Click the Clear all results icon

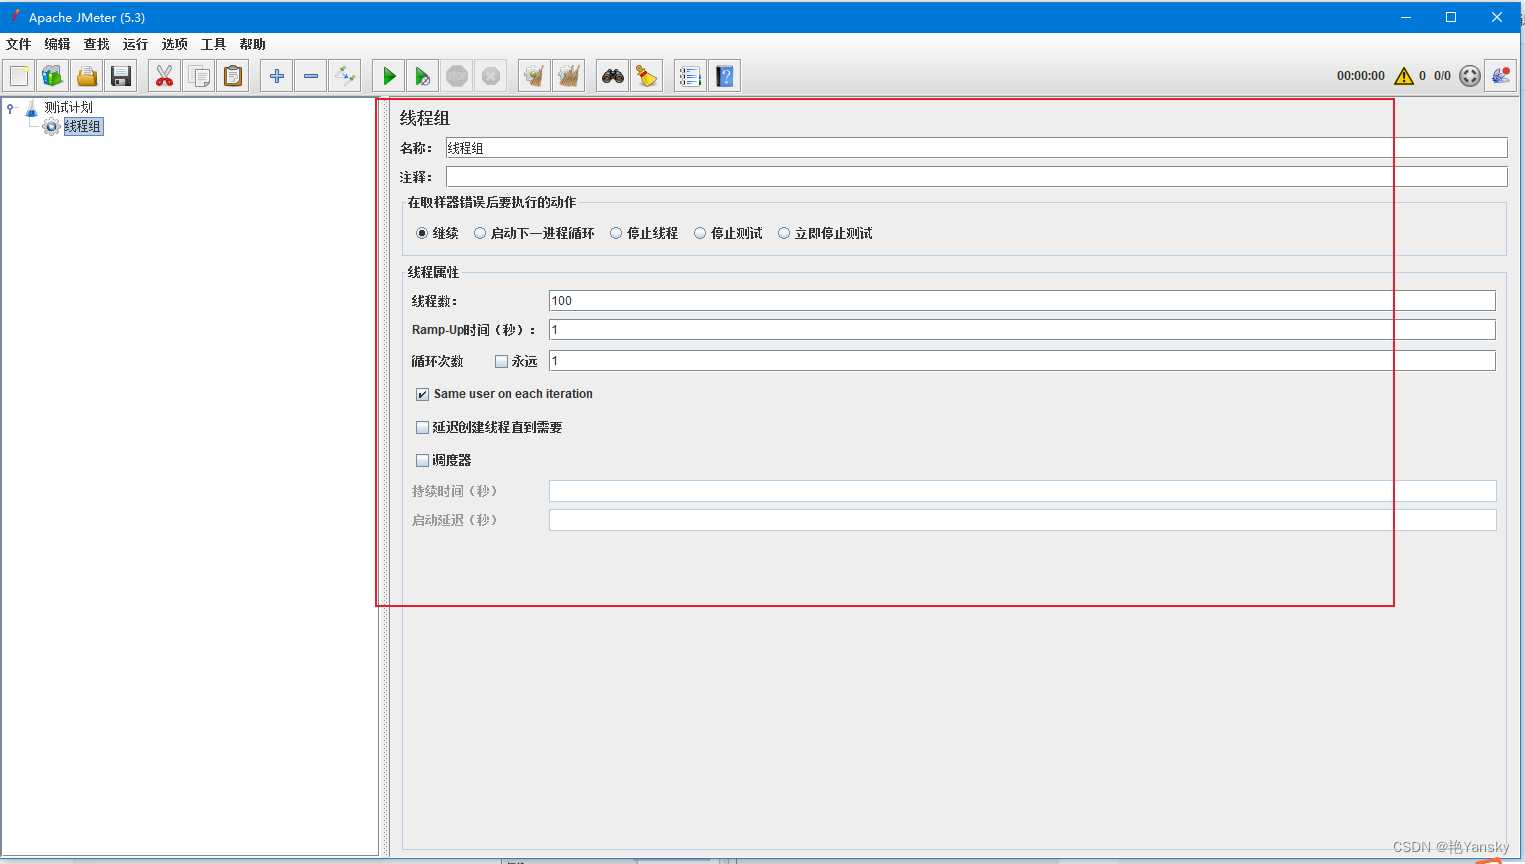(569, 76)
